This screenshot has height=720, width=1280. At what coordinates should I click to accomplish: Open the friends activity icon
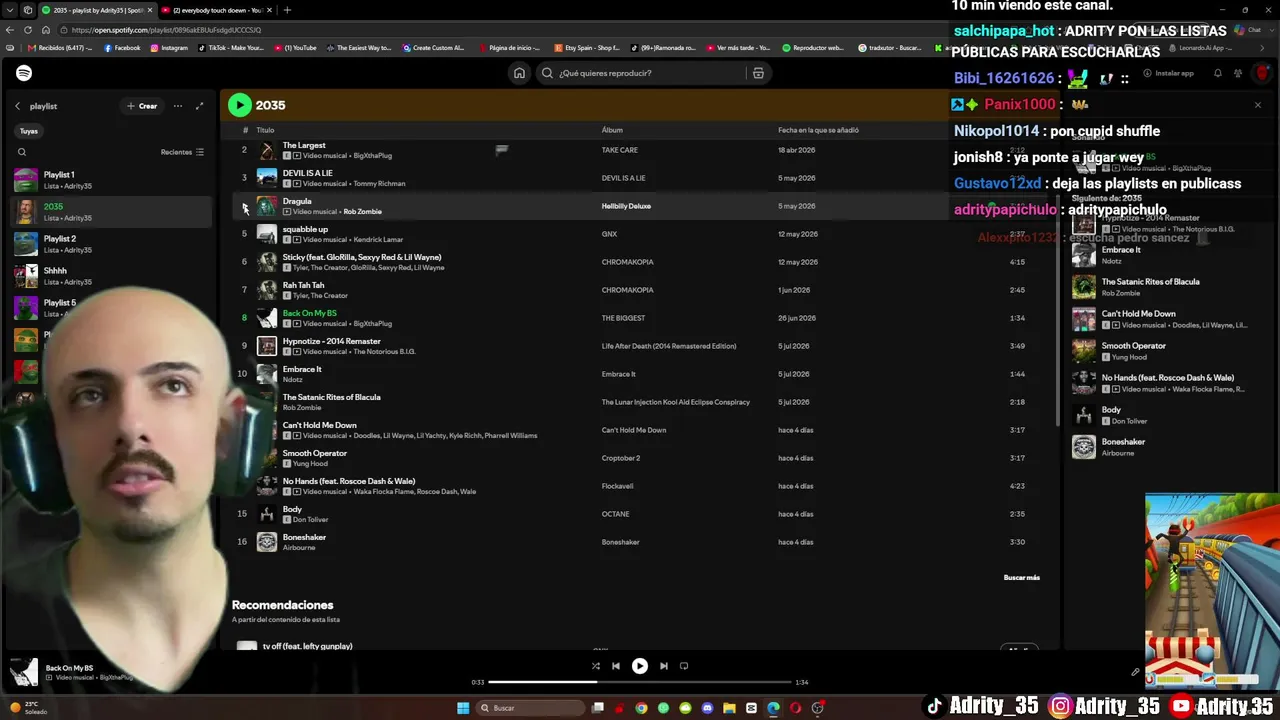tap(1238, 73)
